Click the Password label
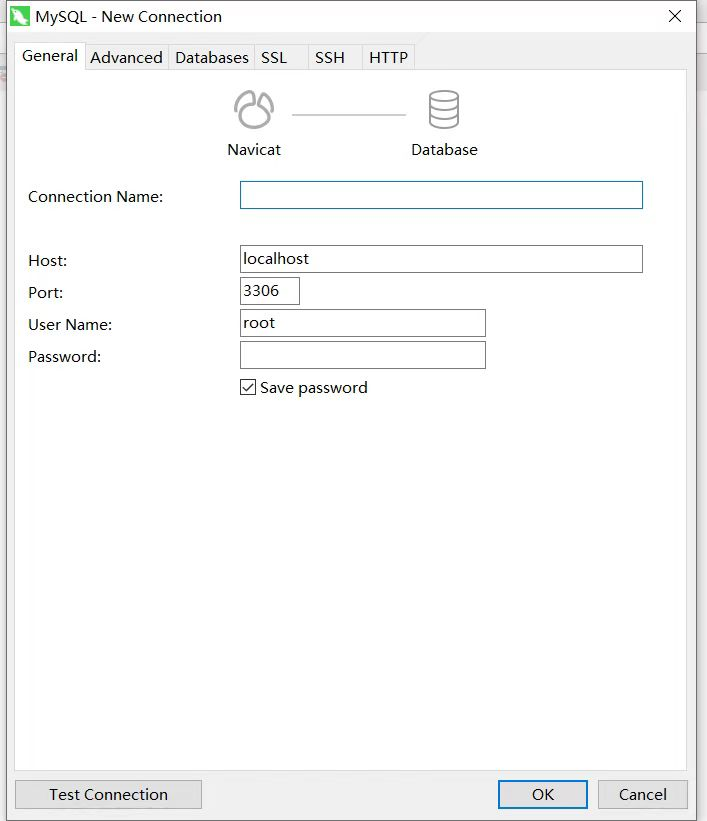Screen dimensions: 707x821 64,357
